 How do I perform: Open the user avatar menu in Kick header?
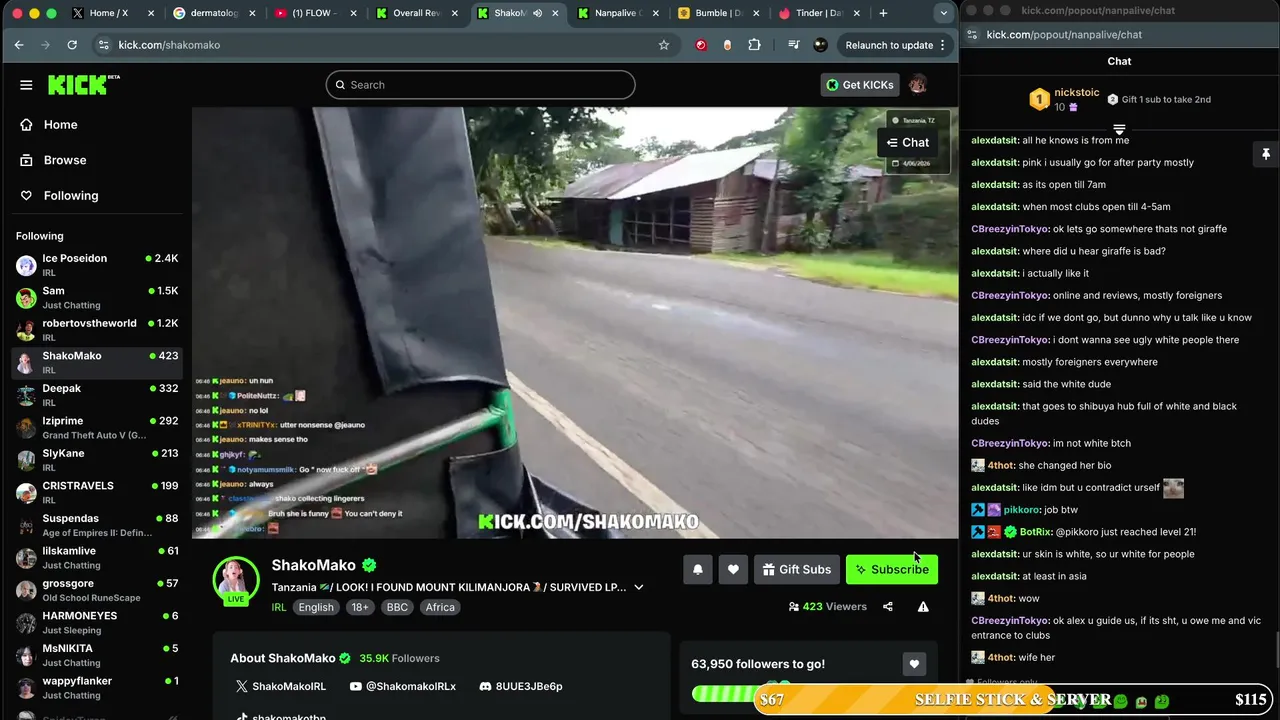click(x=918, y=85)
